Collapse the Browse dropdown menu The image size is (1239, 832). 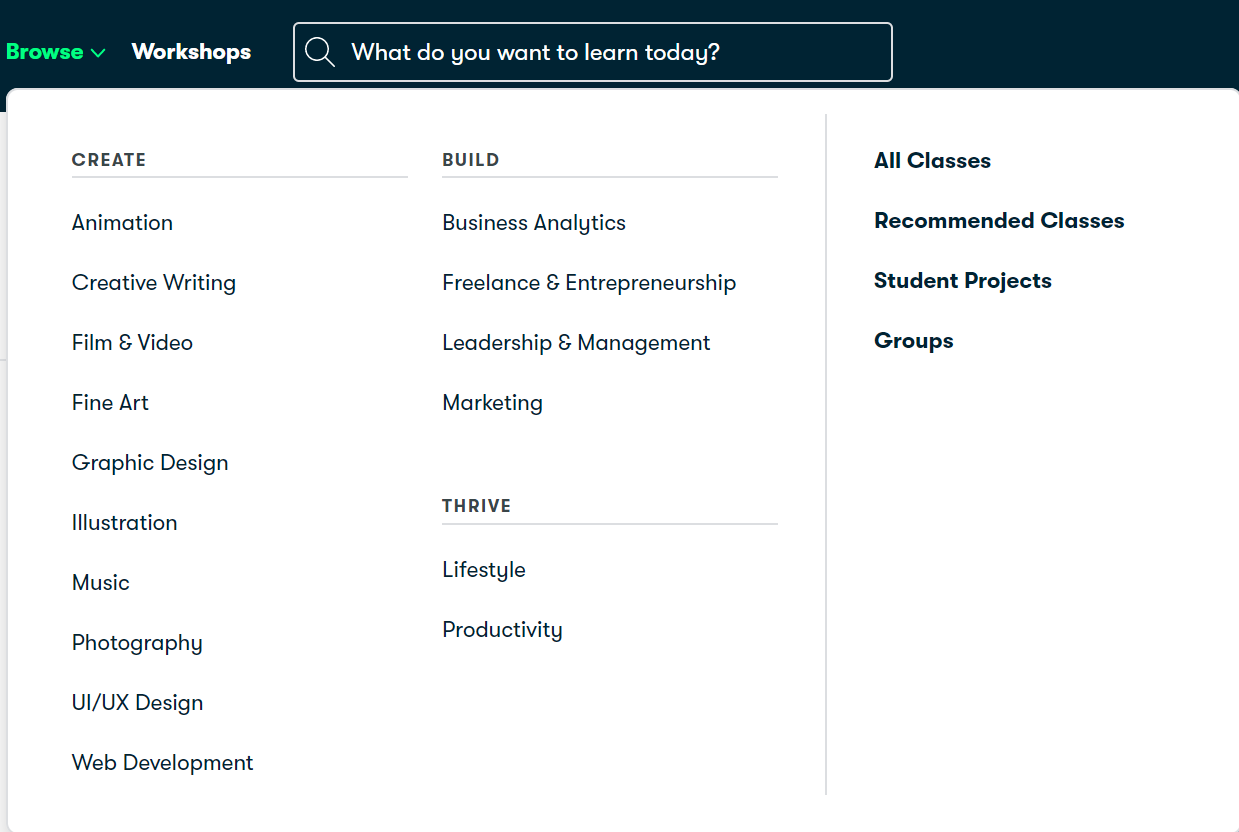pos(56,52)
